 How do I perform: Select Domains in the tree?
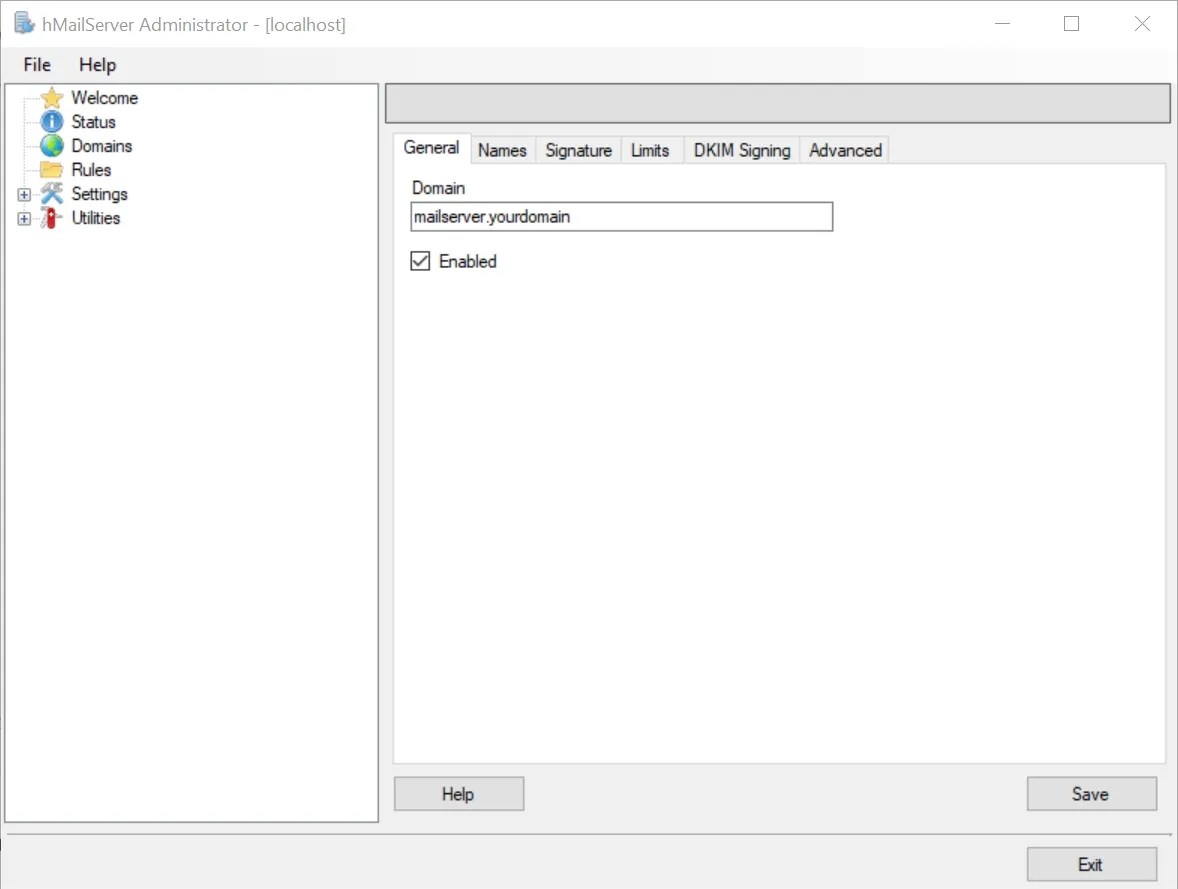click(x=101, y=146)
